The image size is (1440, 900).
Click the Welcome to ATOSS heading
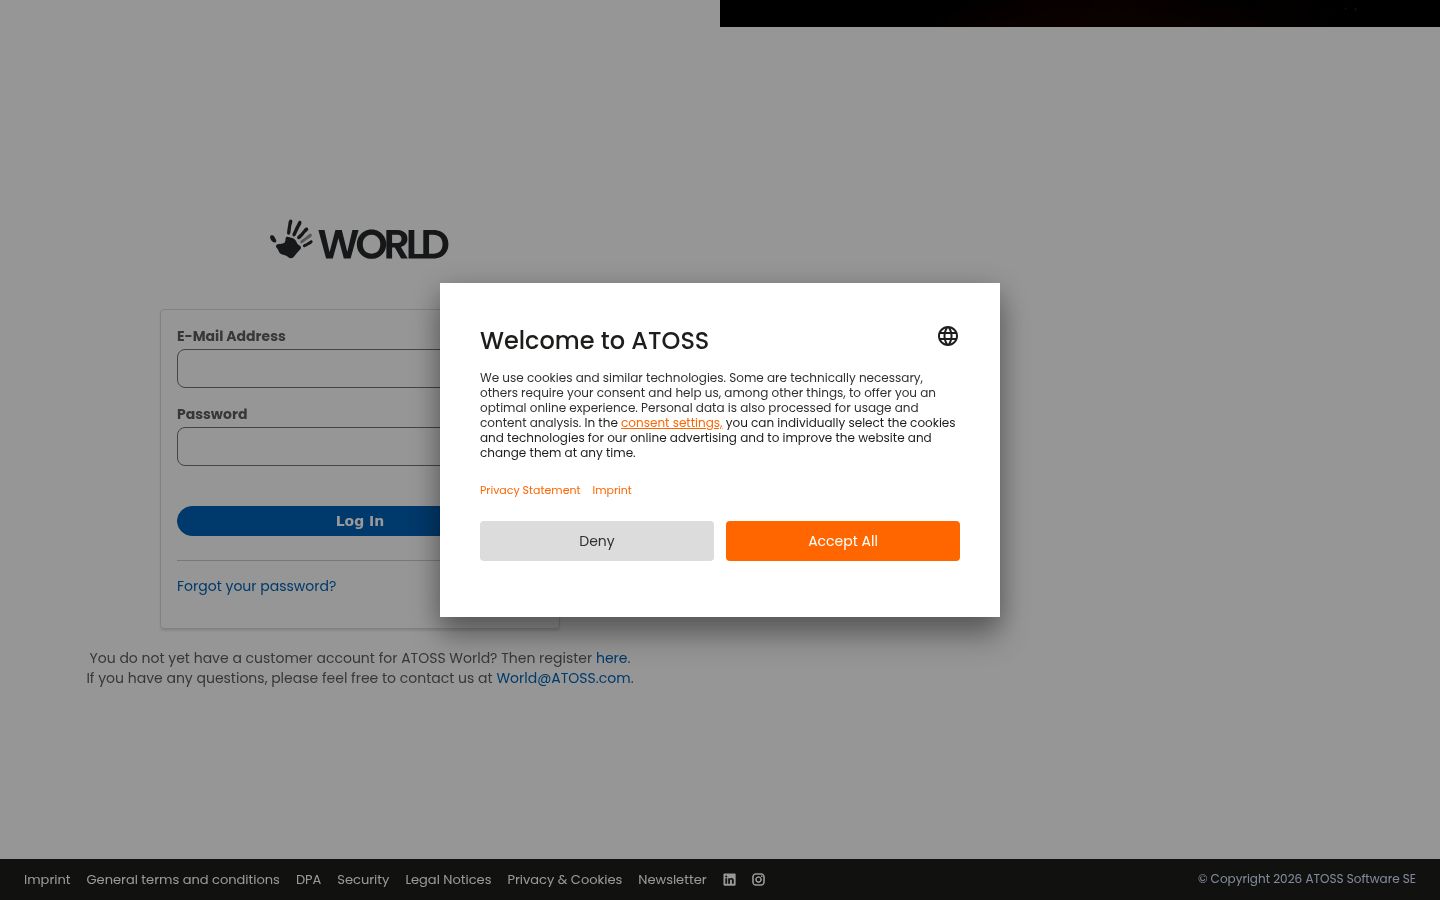click(x=594, y=340)
